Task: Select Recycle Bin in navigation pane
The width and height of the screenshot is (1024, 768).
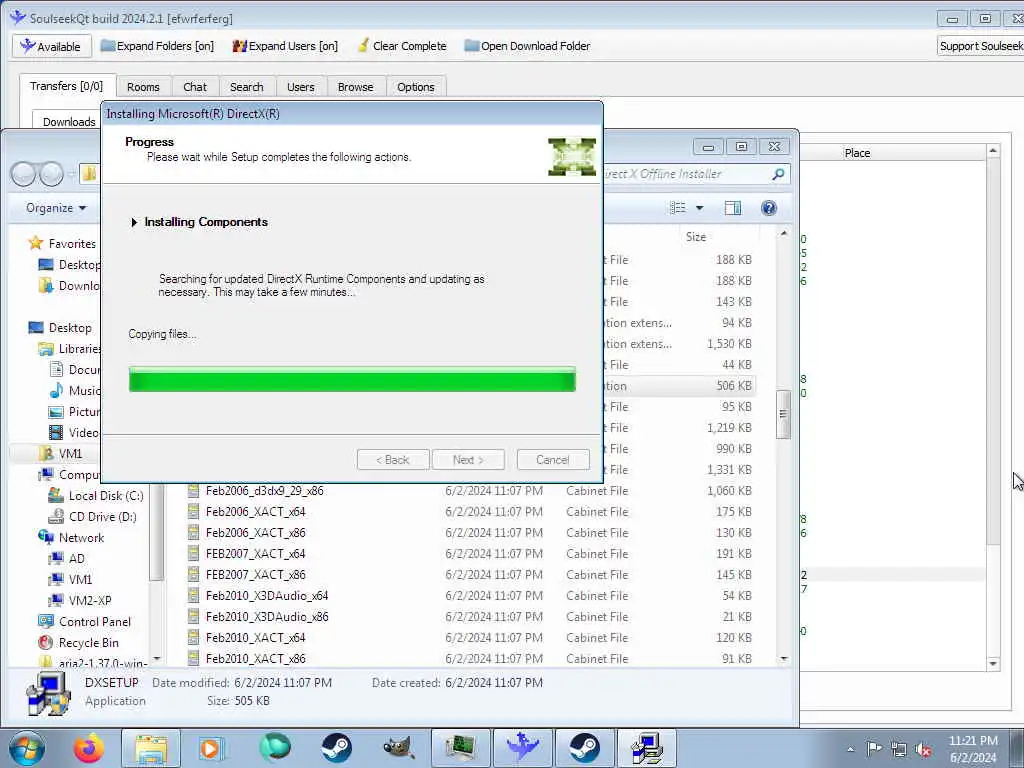Action: 79,643
